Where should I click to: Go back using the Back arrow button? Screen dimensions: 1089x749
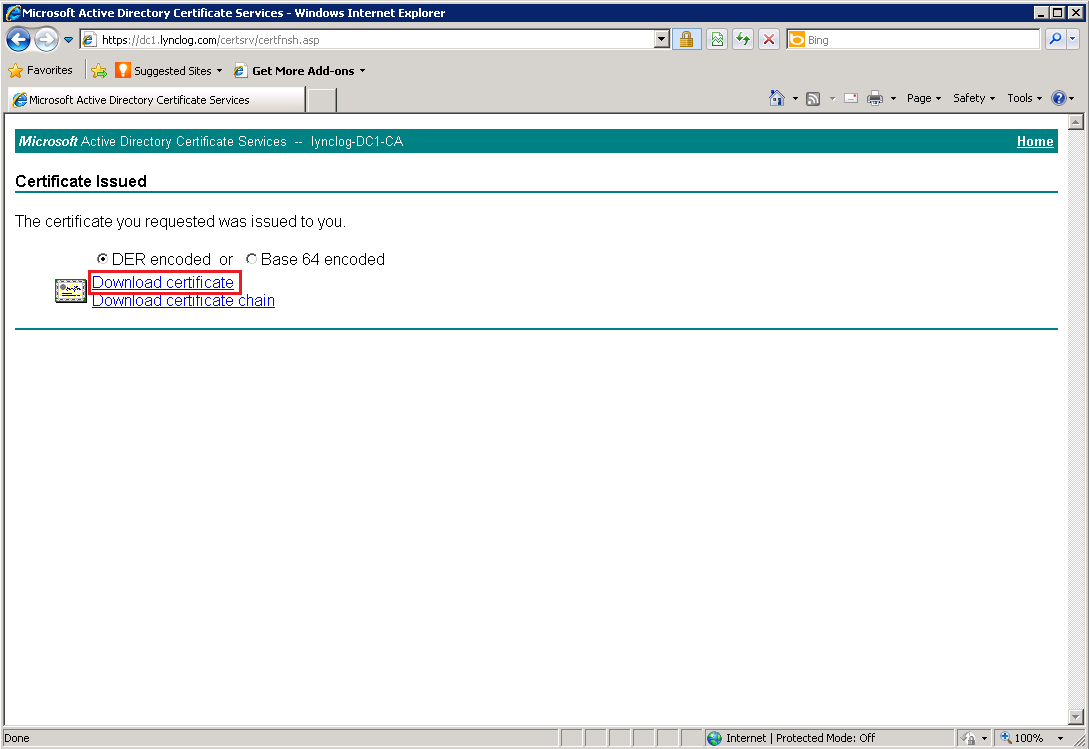click(x=19, y=40)
